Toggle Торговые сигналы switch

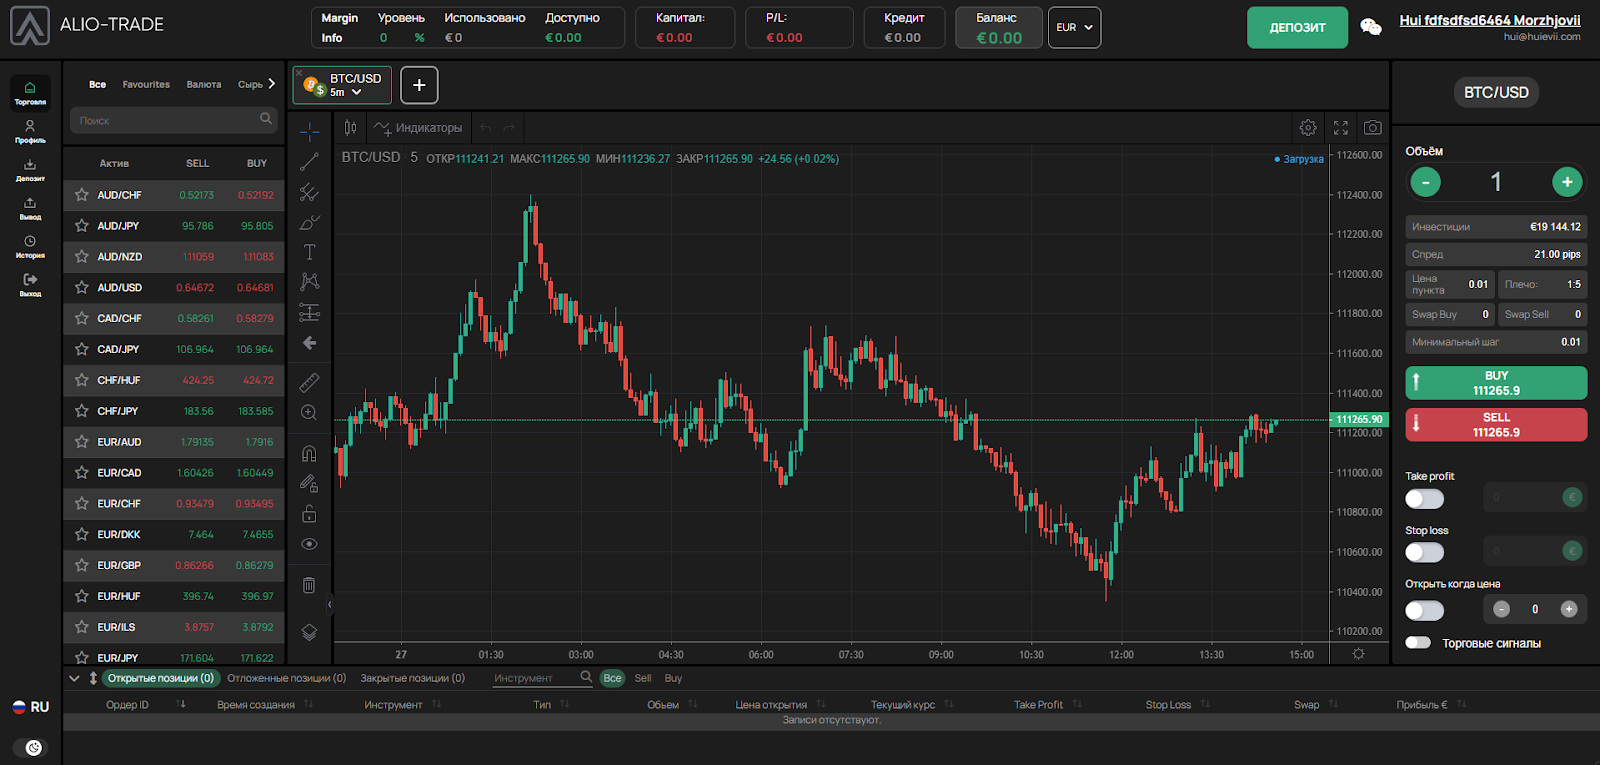(1418, 643)
